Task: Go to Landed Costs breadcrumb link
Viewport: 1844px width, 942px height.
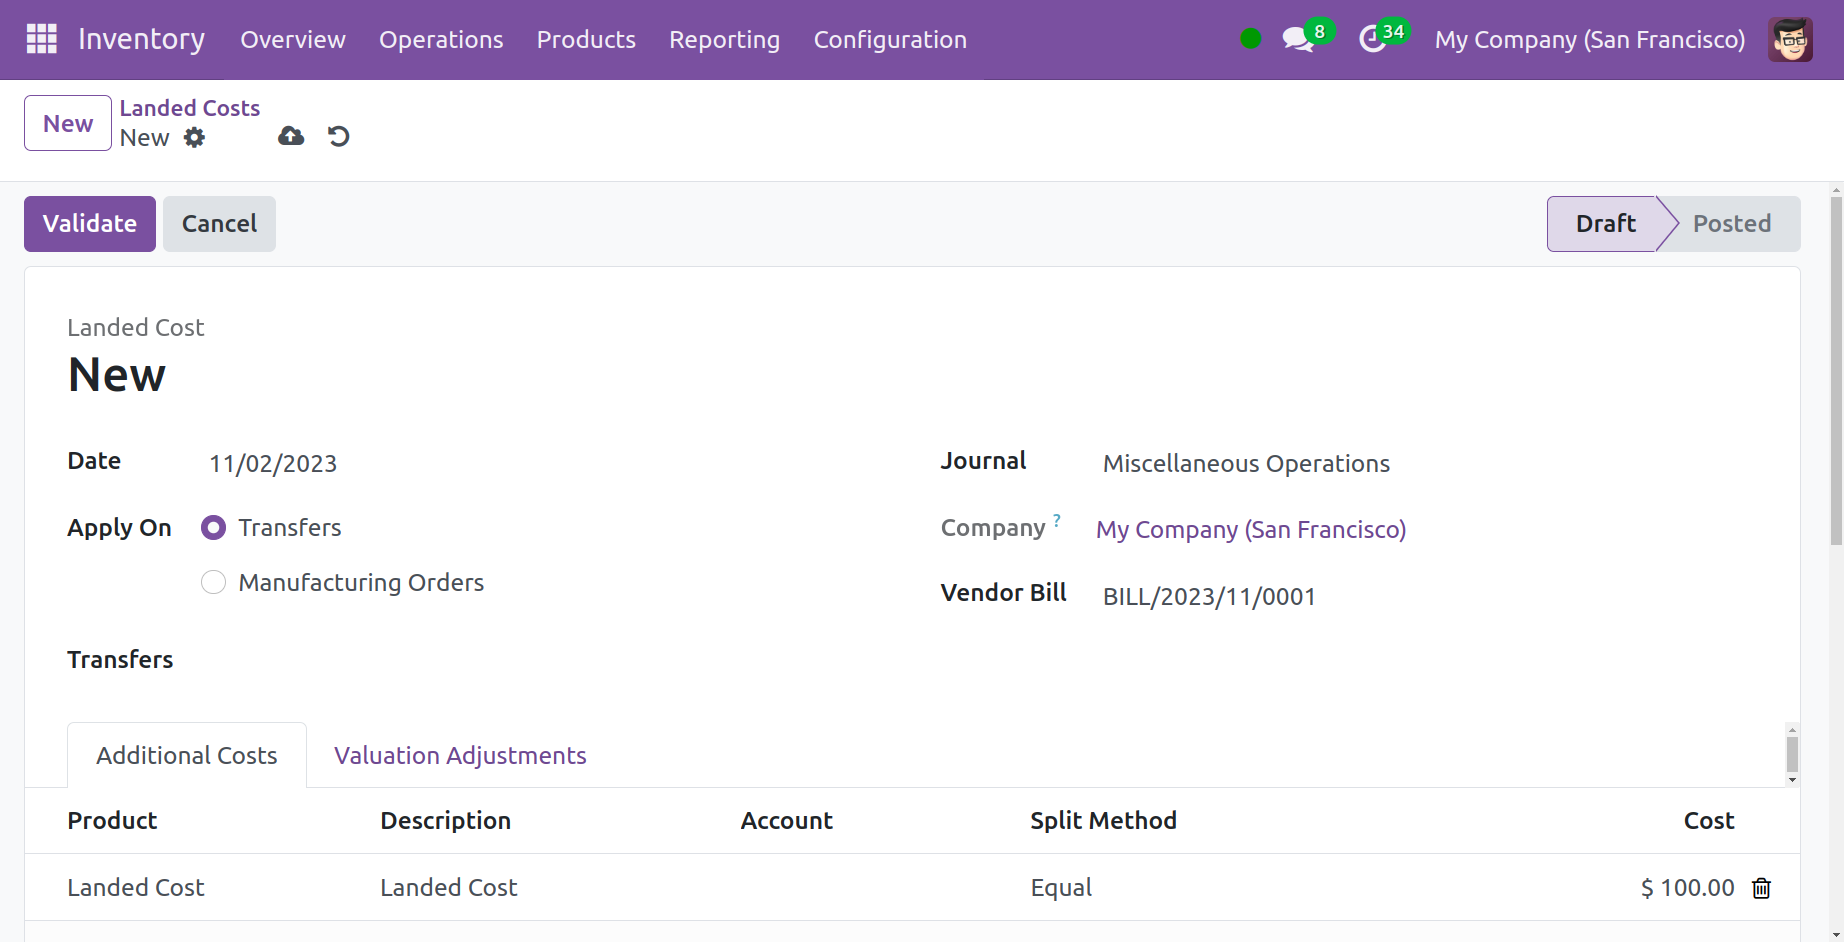Action: tap(190, 108)
